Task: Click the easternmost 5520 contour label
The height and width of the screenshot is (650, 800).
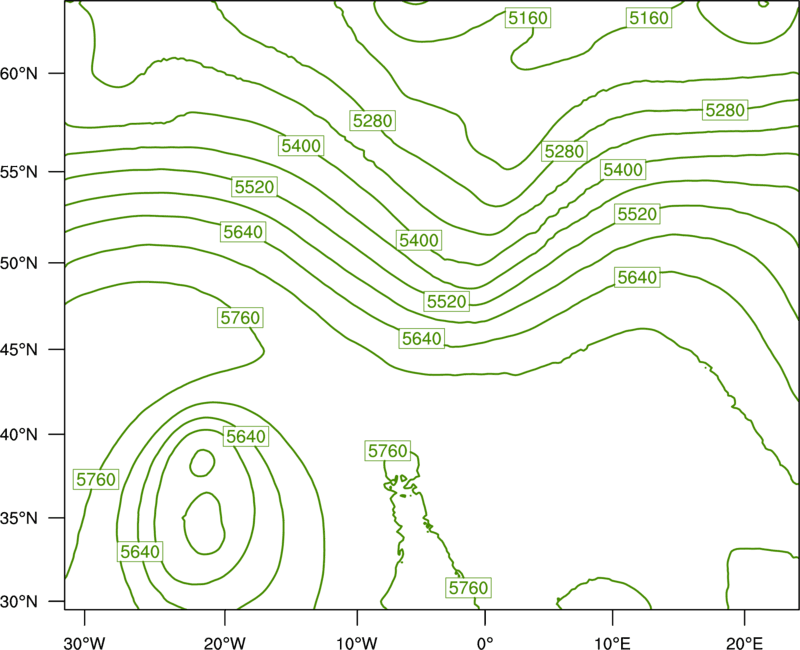Action: click(637, 214)
